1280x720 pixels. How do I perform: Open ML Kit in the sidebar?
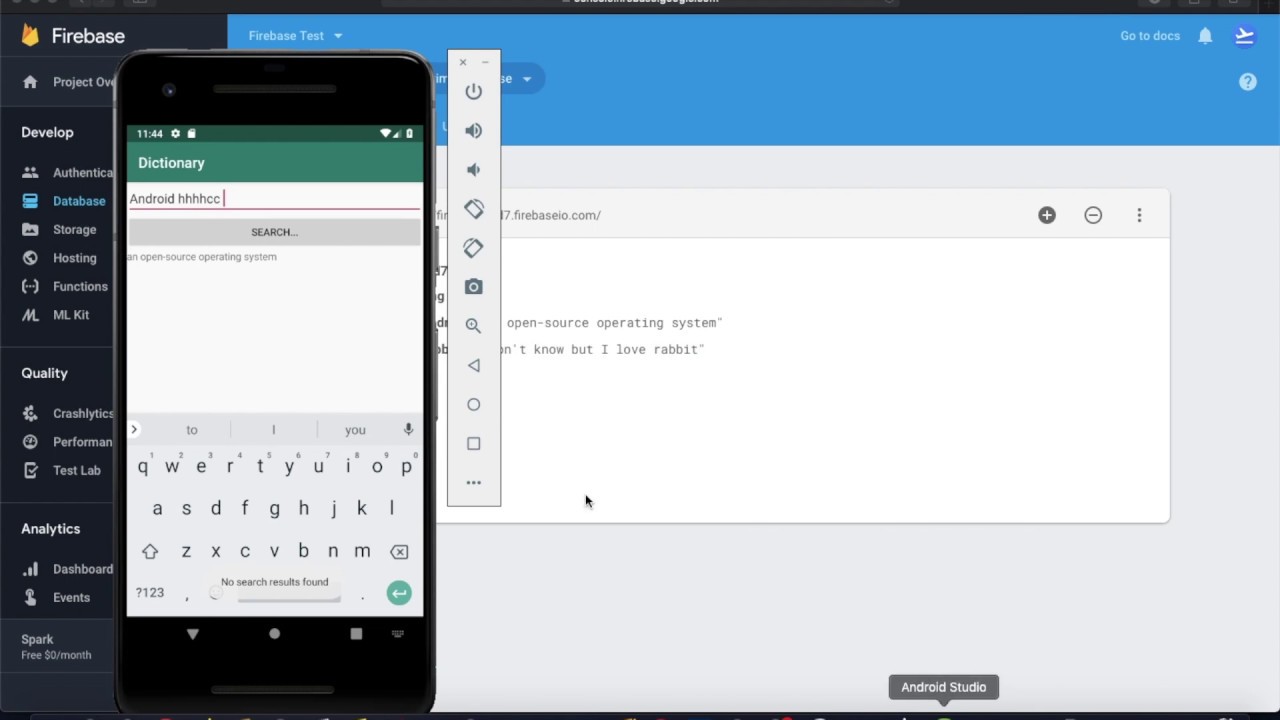click(x=71, y=315)
